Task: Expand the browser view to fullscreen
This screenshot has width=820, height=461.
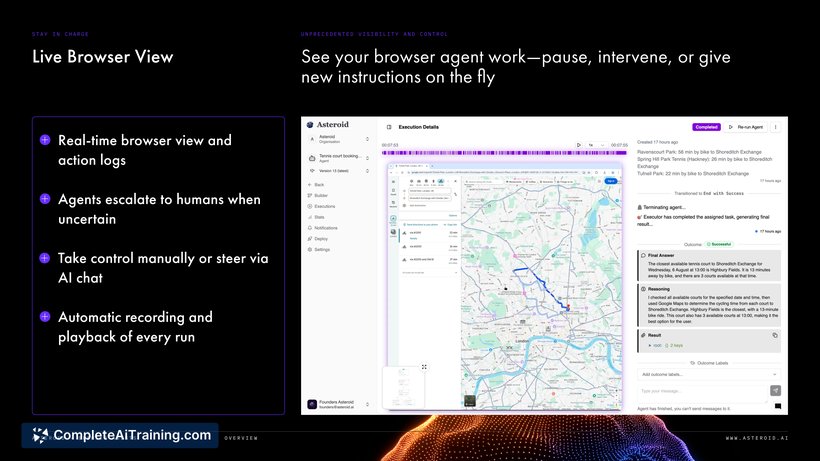Action: point(424,367)
